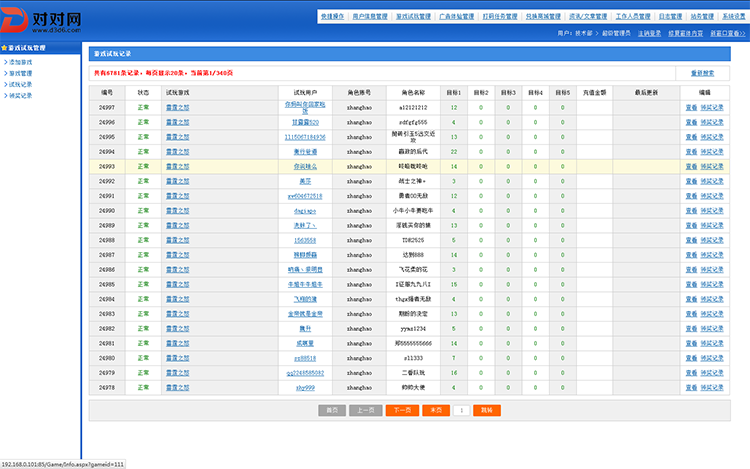Screen dimensions: 750x469
Task: Open the game link in row 24994
Action: 177,152
